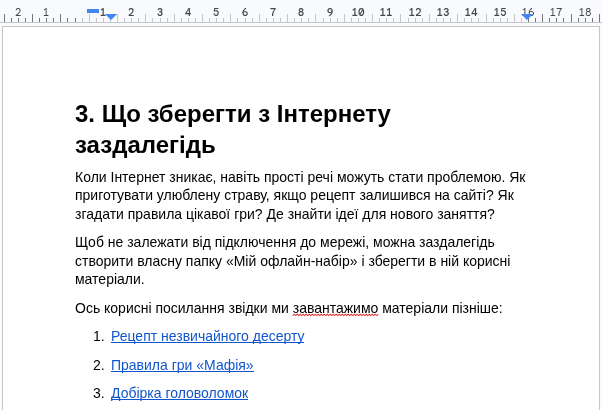
Task: Click text "згадати правила цікавої гри?"
Action: 169,214
